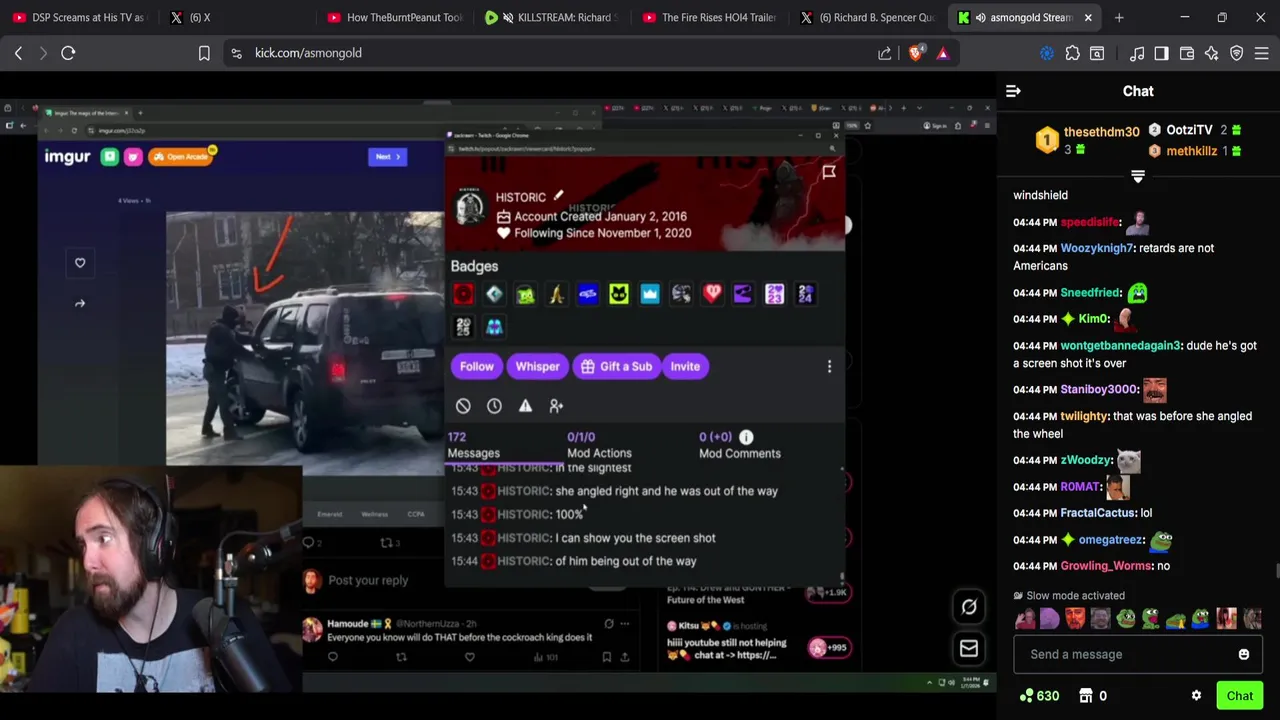Switch to Richard B. Spencer tab
Viewport: 1280px width, 720px height.
tap(868, 17)
